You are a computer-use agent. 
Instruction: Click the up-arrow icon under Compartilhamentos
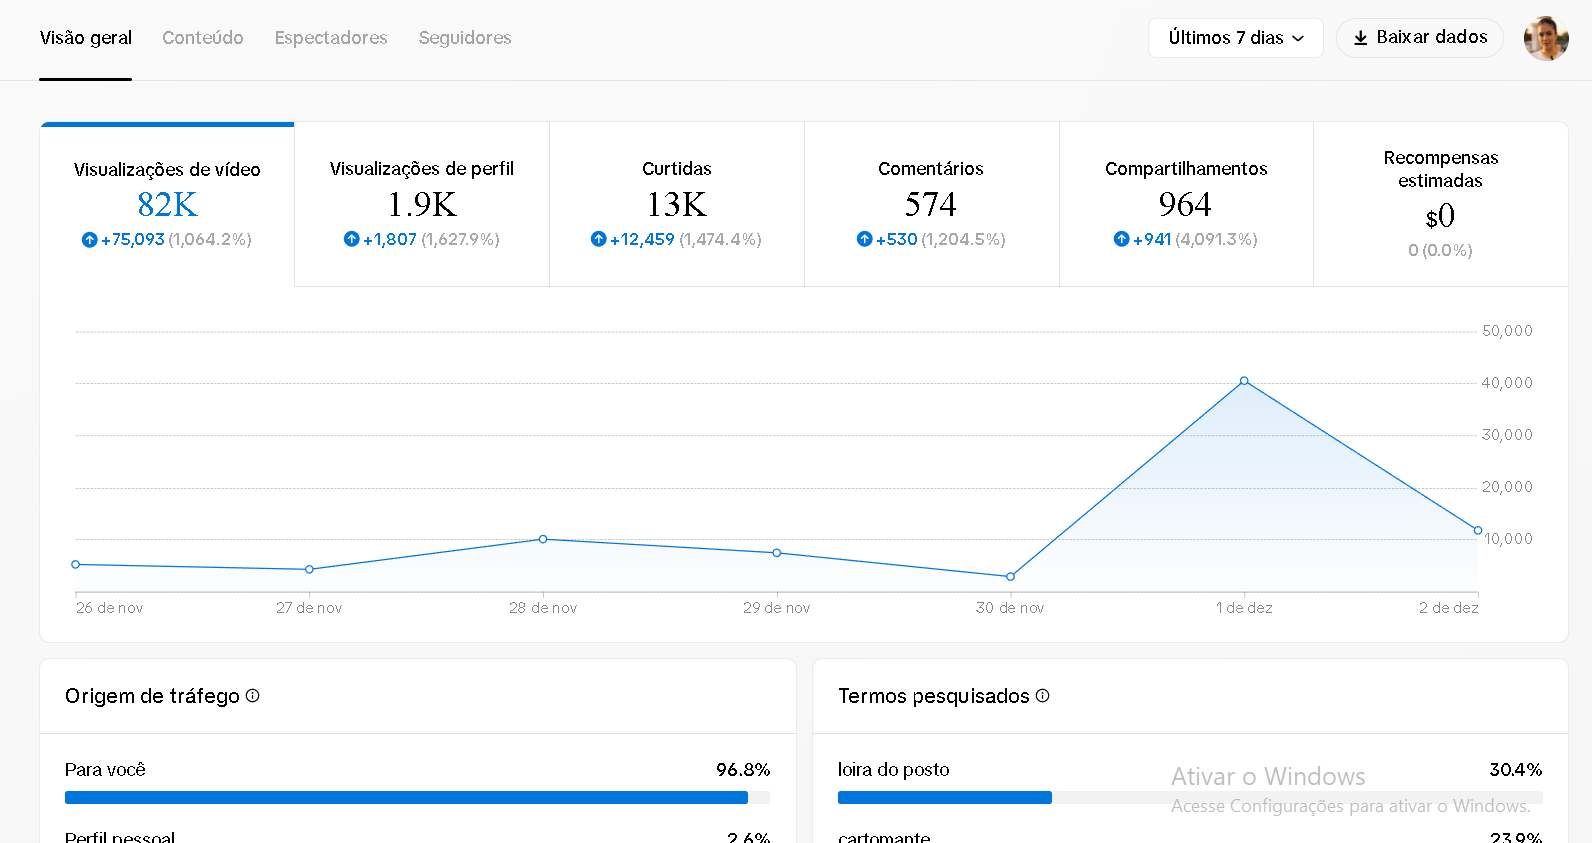(x=1121, y=239)
